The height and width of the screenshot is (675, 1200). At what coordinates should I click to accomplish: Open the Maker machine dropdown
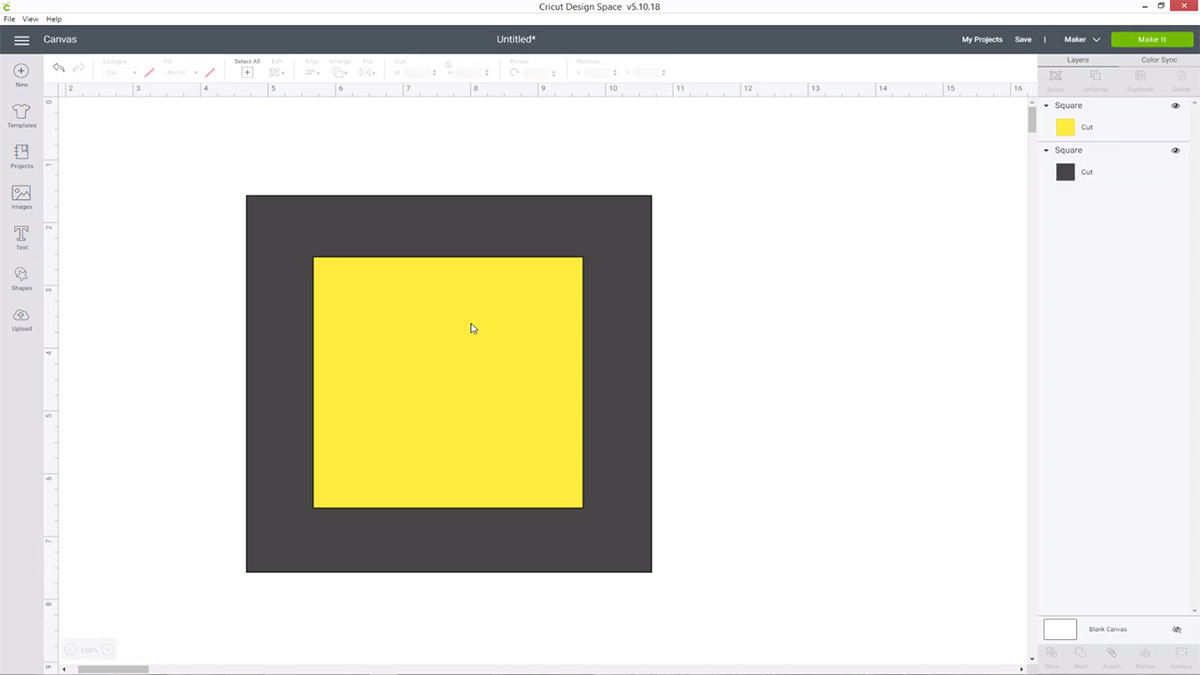(x=1081, y=39)
